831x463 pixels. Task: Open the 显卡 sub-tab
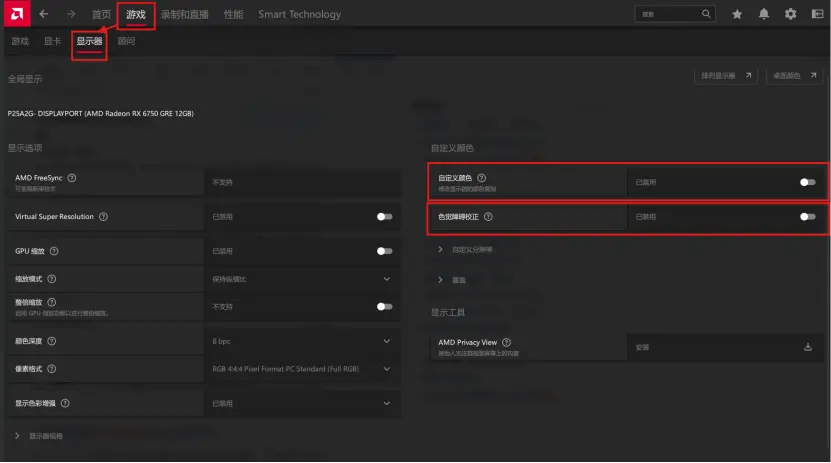(52, 42)
